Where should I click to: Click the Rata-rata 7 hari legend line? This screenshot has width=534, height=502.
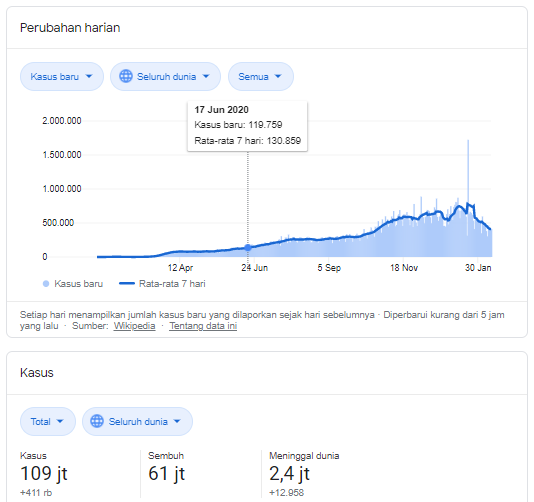click(x=127, y=283)
